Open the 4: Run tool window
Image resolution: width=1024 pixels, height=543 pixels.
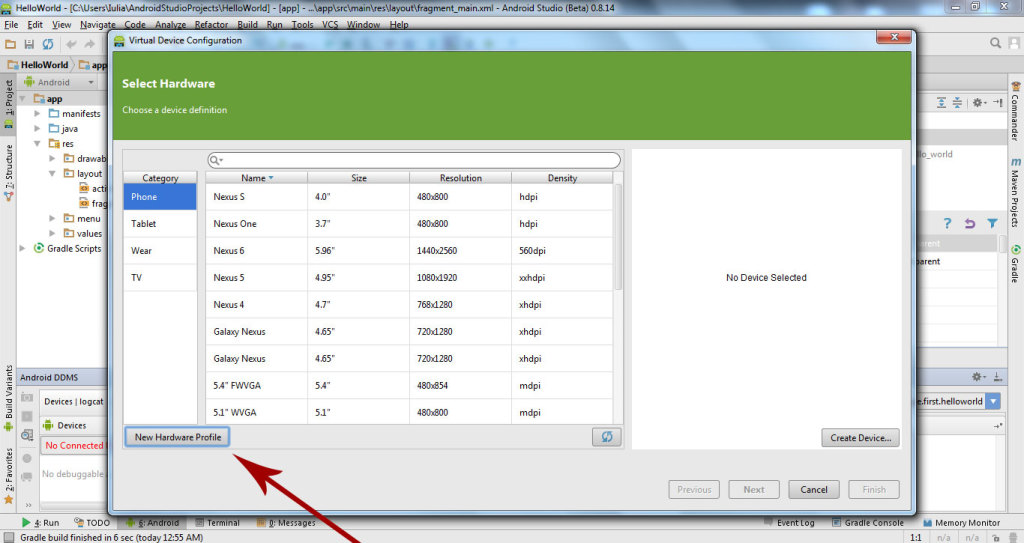40,523
